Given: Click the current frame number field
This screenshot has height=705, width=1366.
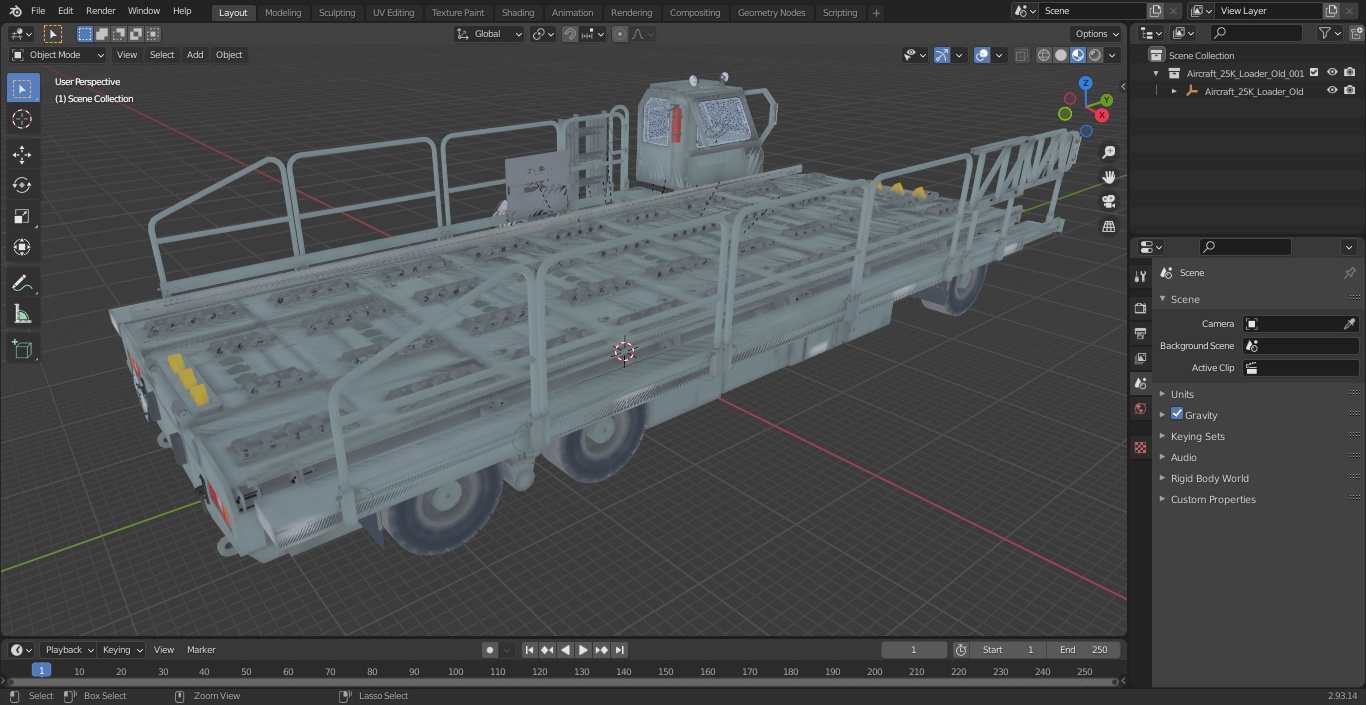Looking at the screenshot, I should [913, 650].
